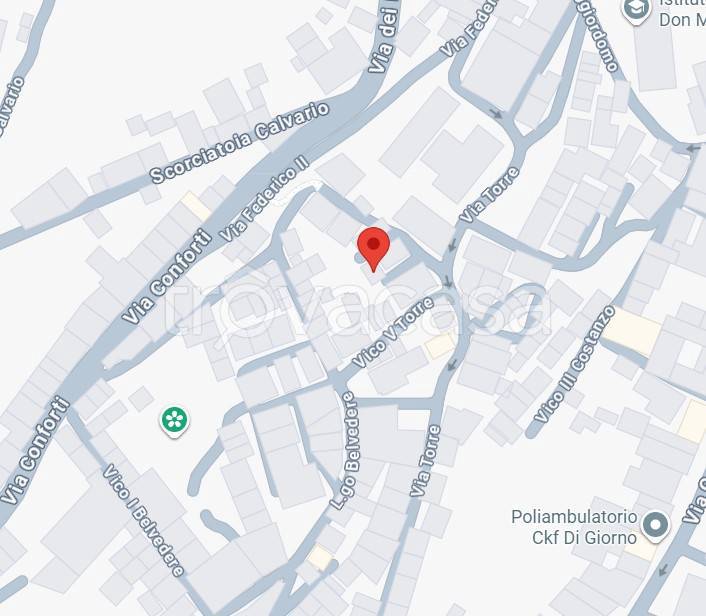Open the Poliambulatorio Ckf Di Giorno marker
The image size is (706, 616).
coord(656,525)
